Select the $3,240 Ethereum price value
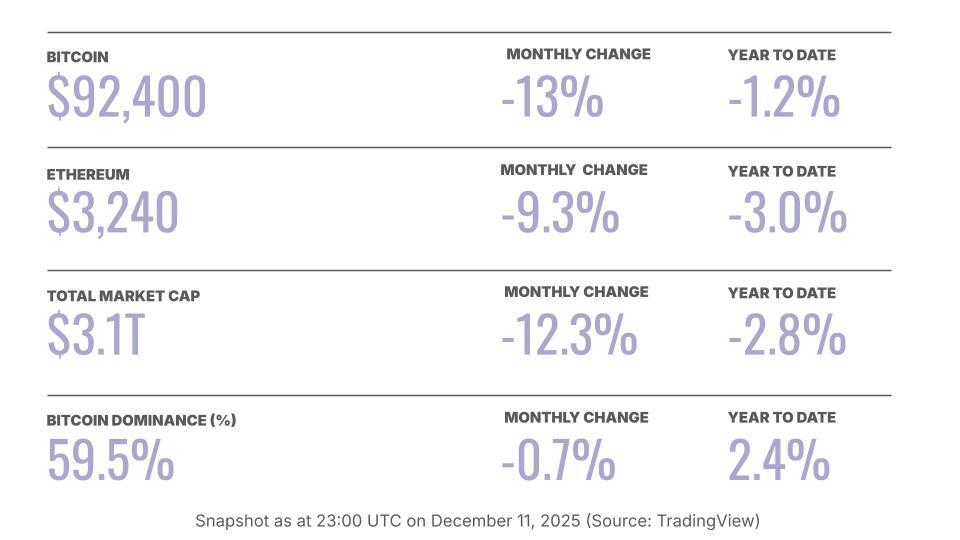This screenshot has width=960, height=540. 113,213
